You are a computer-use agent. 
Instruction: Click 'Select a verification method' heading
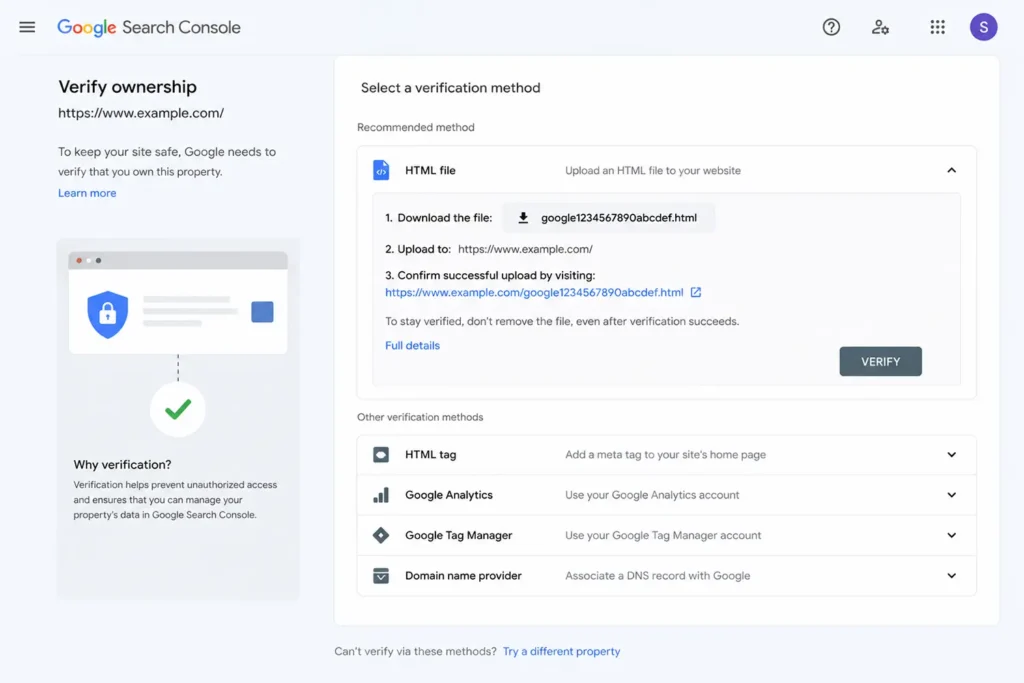coord(451,88)
